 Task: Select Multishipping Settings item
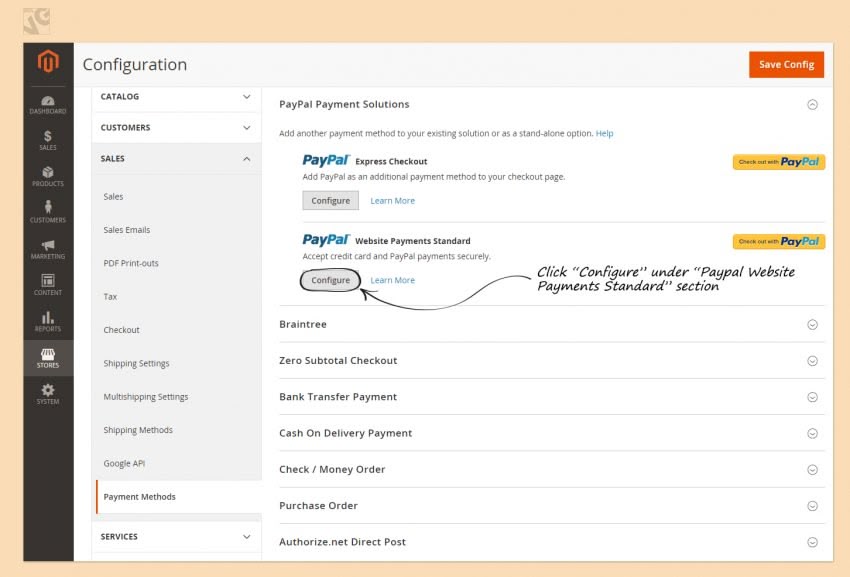click(x=146, y=397)
